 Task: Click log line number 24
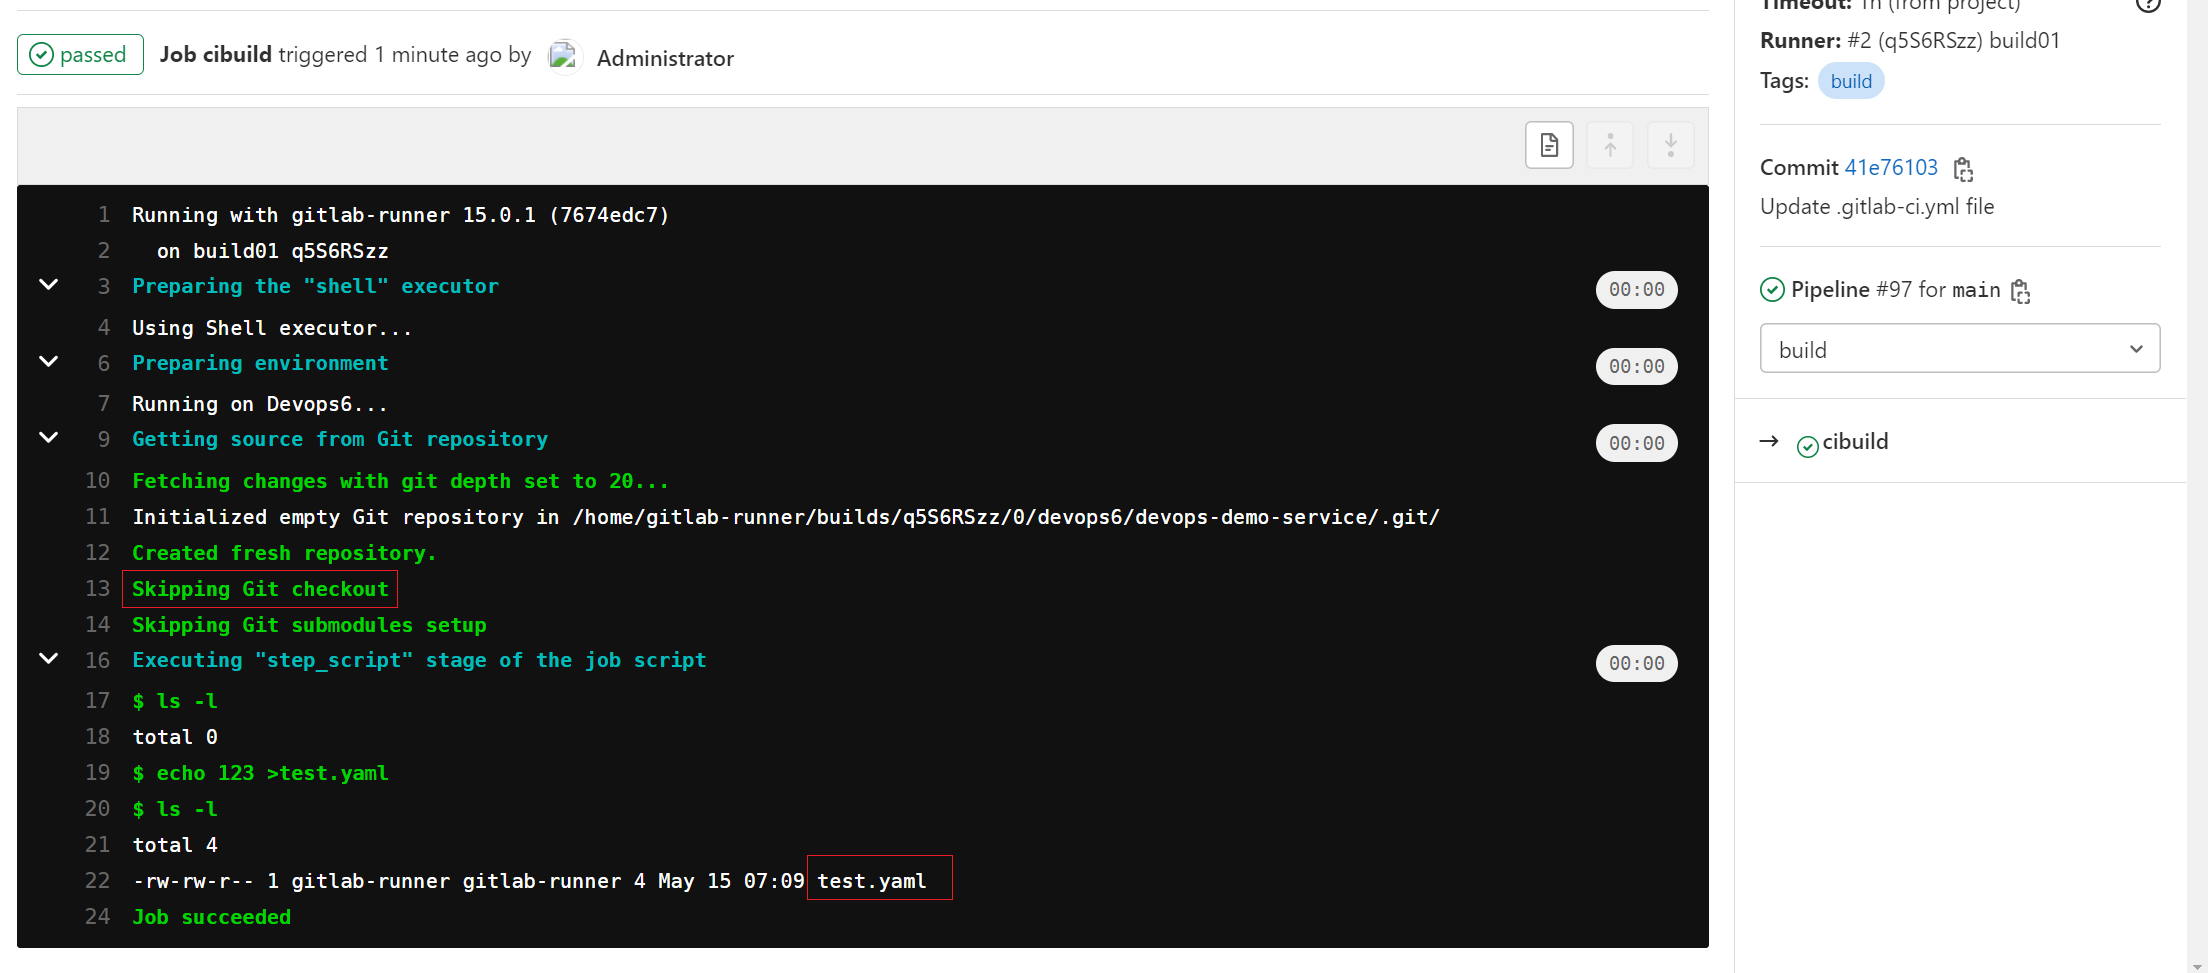(x=97, y=916)
